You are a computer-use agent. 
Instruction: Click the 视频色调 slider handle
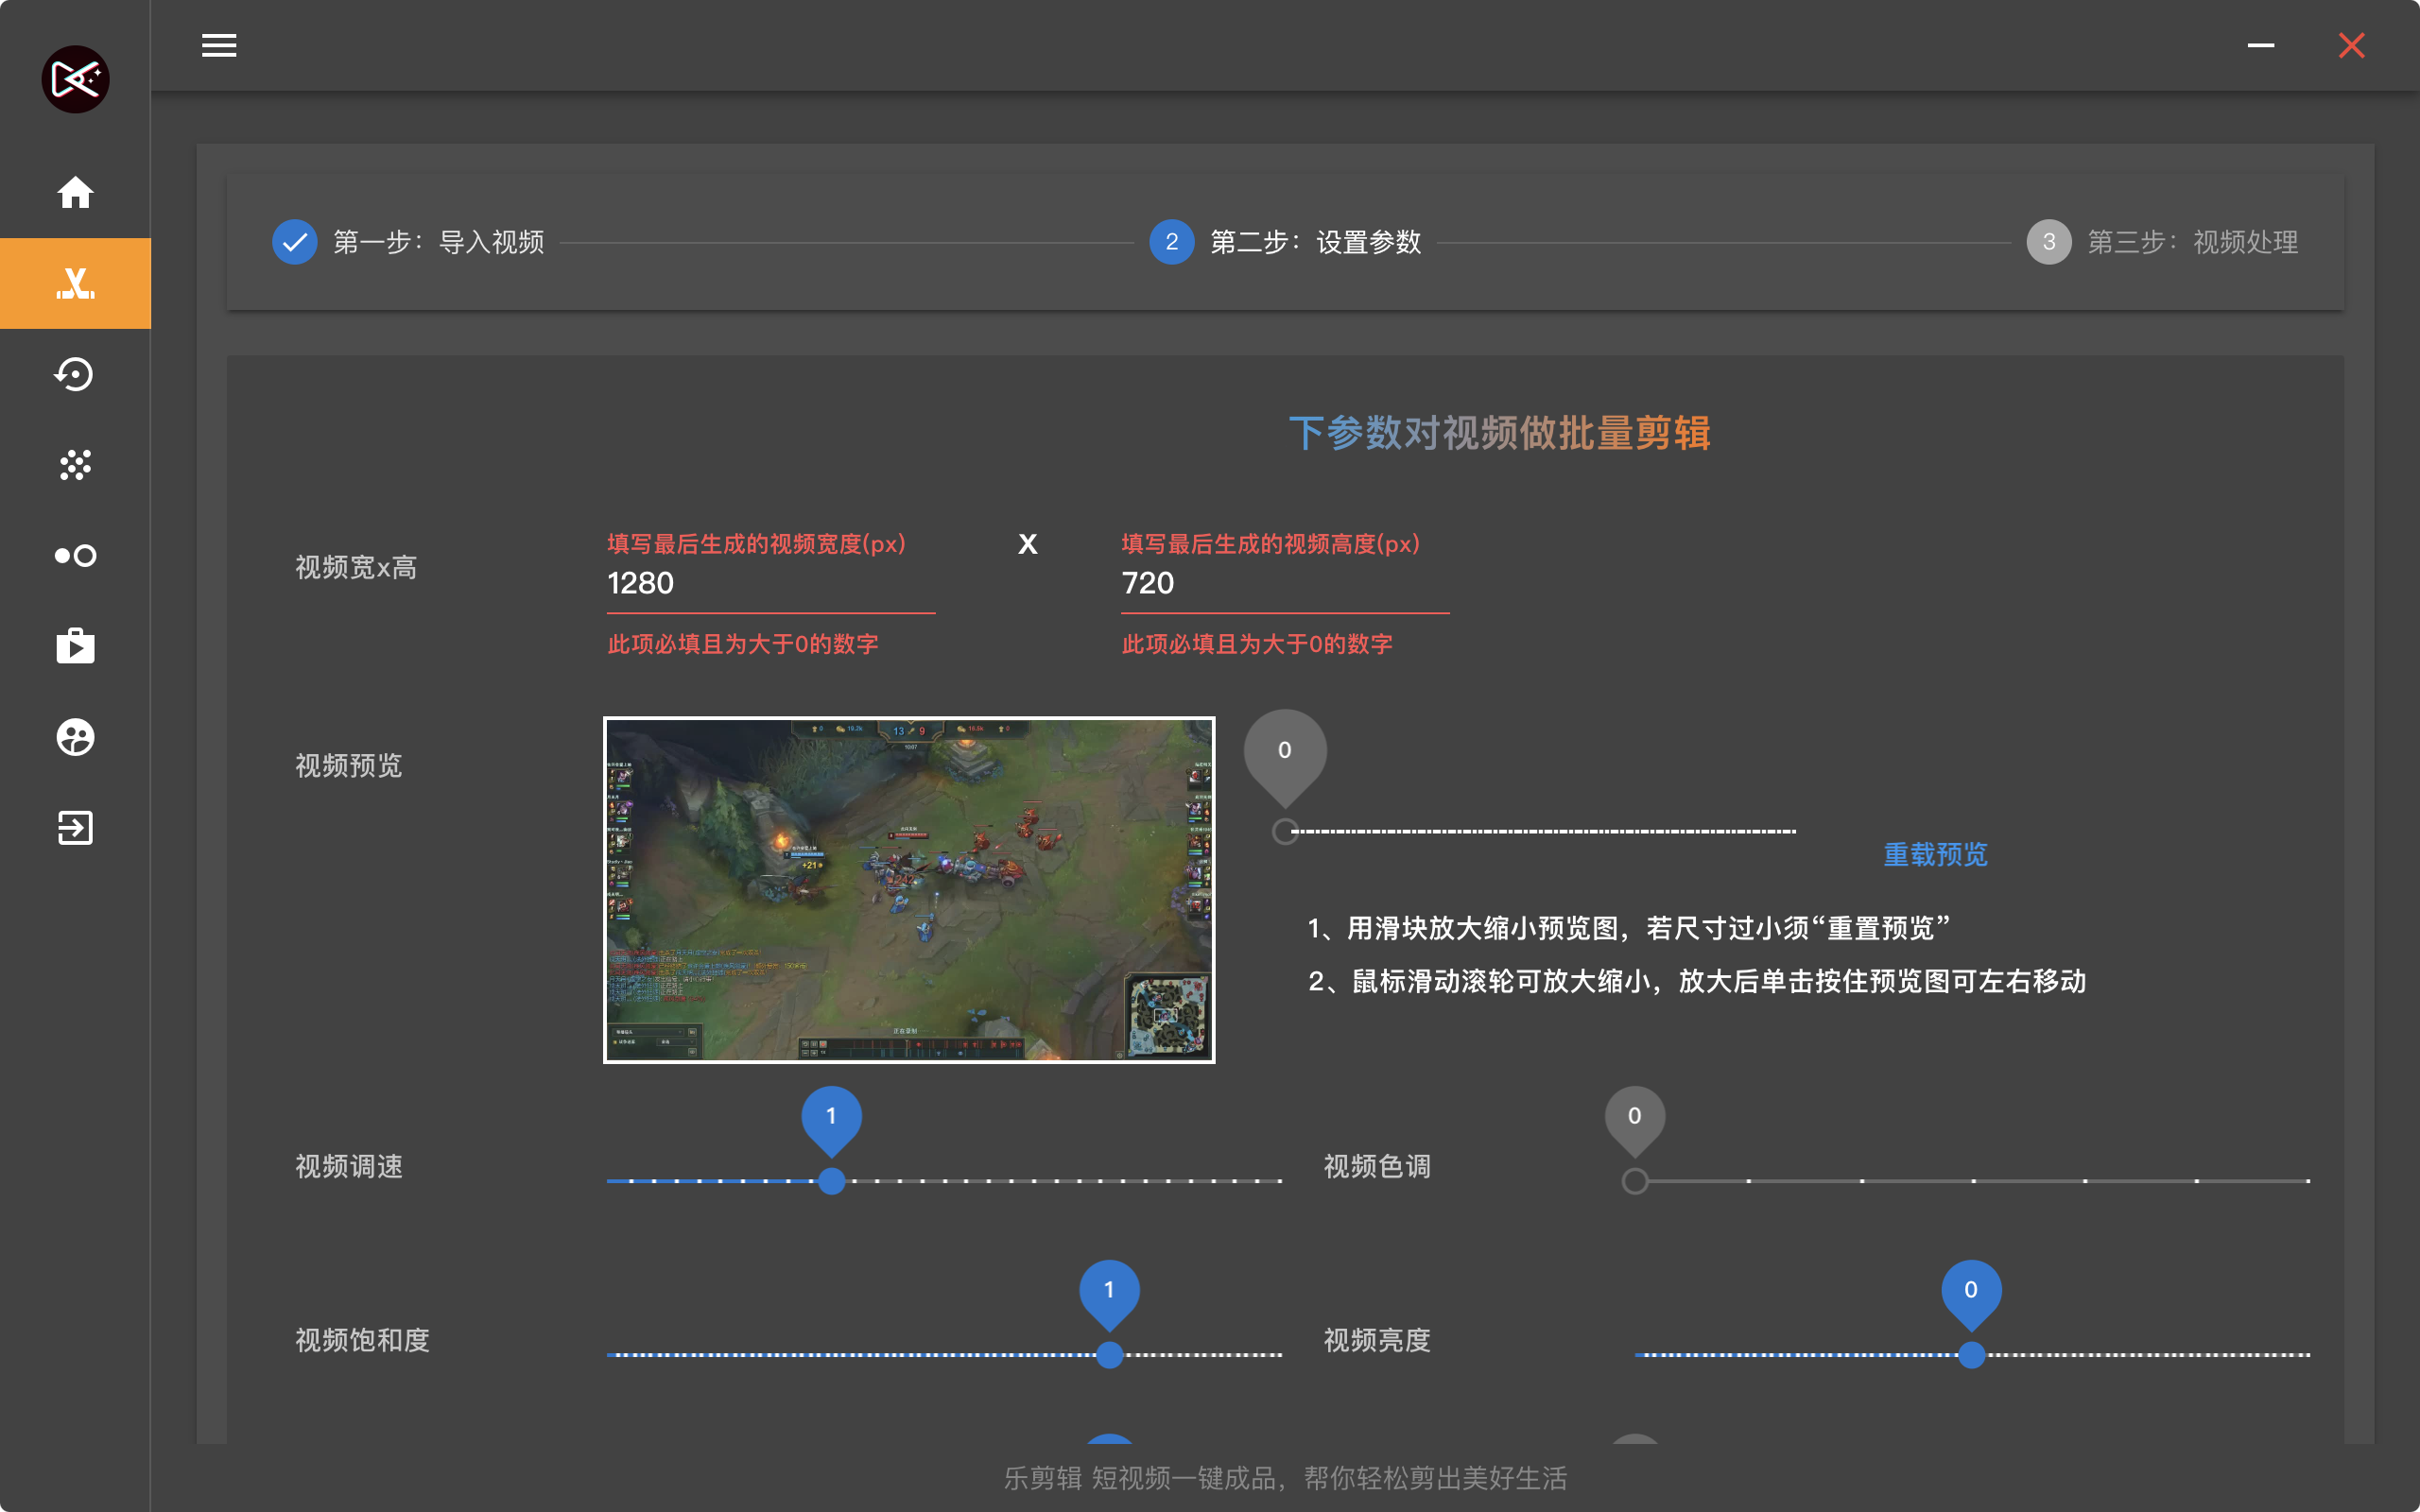pyautogui.click(x=1634, y=1181)
